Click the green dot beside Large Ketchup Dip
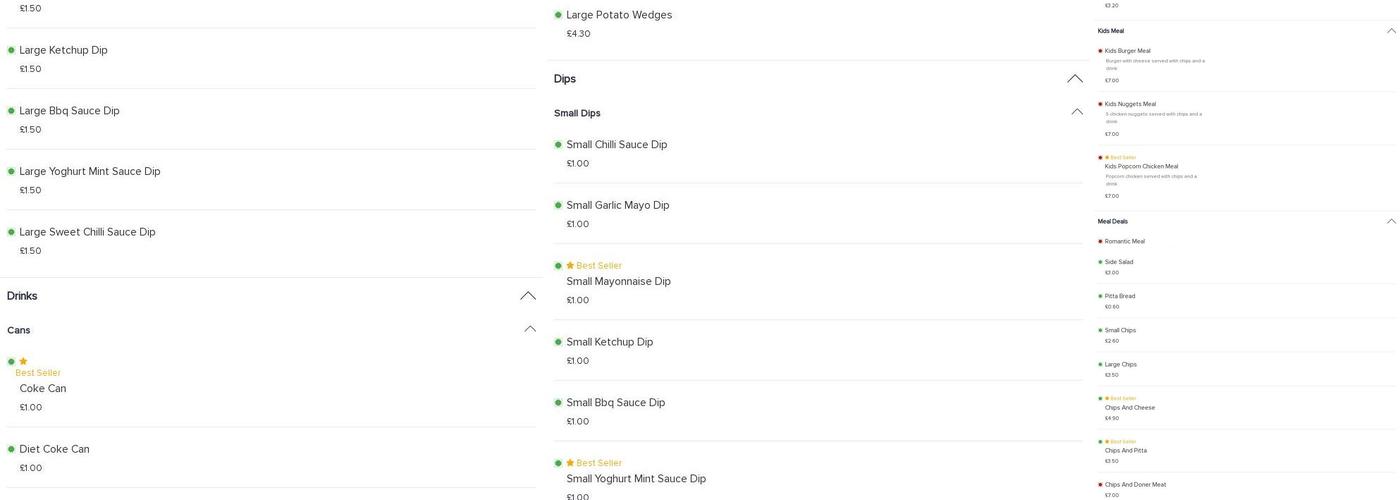The width and height of the screenshot is (1400, 500). tap(11, 50)
